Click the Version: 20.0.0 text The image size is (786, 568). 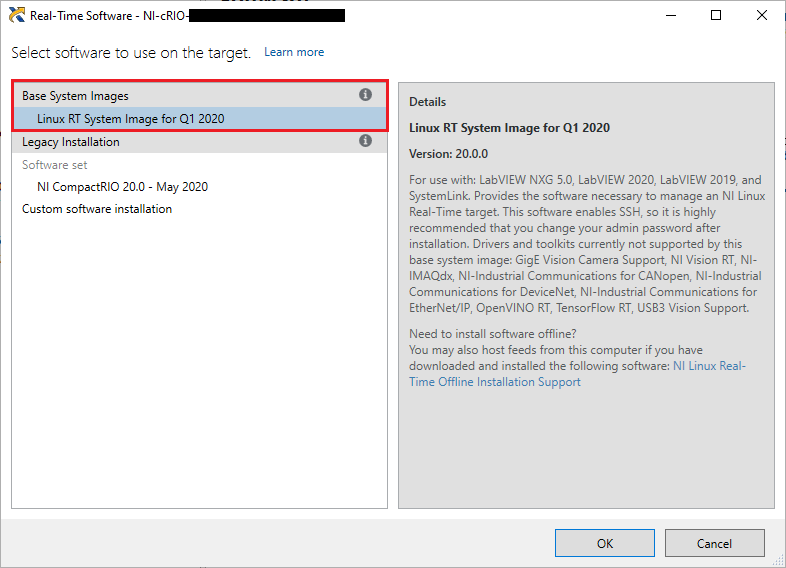(449, 154)
